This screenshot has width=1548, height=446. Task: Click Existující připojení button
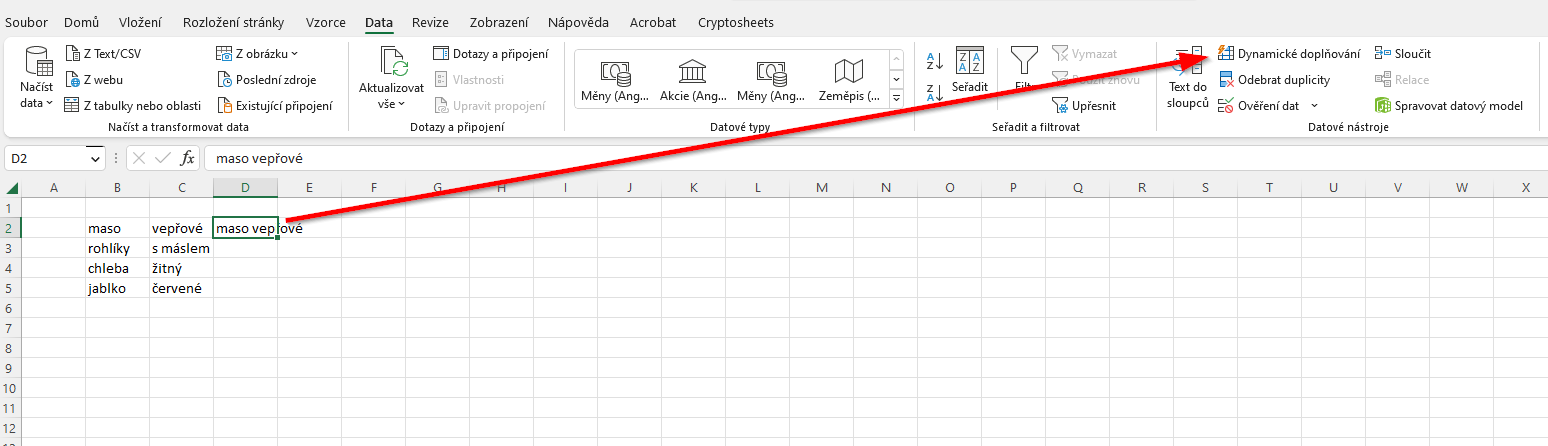tap(276, 106)
